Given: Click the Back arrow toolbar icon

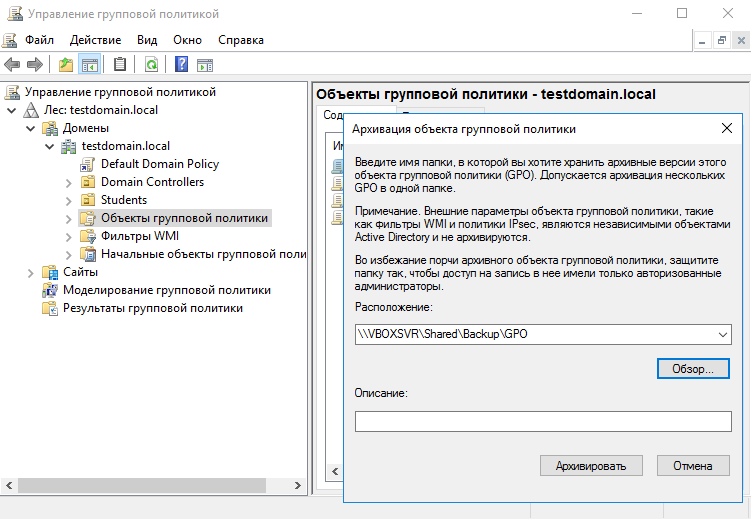Looking at the screenshot, I should tap(12, 65).
